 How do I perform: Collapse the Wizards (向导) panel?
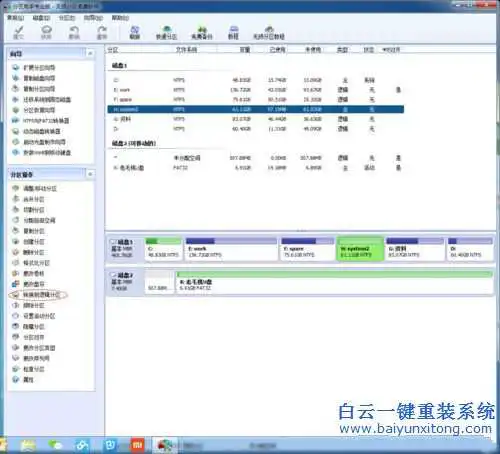click(90, 53)
